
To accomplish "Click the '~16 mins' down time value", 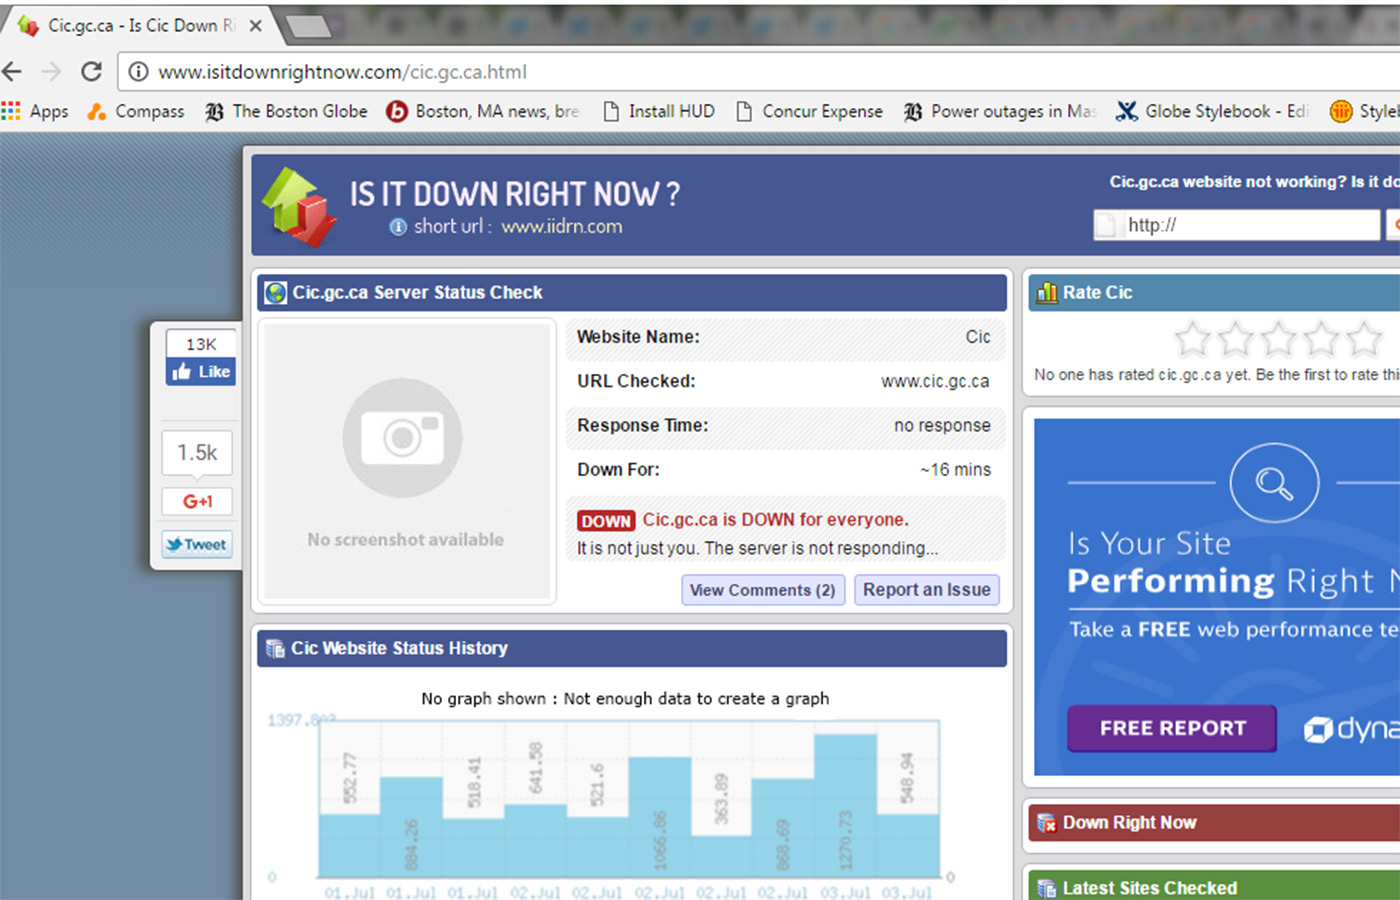I will click(955, 470).
